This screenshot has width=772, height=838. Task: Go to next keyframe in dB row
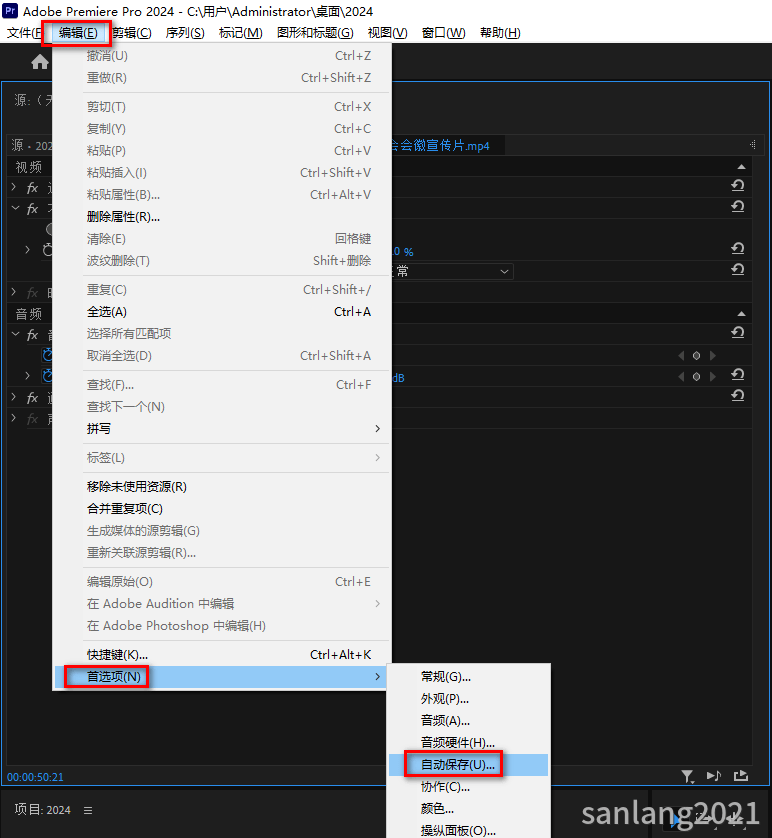712,377
